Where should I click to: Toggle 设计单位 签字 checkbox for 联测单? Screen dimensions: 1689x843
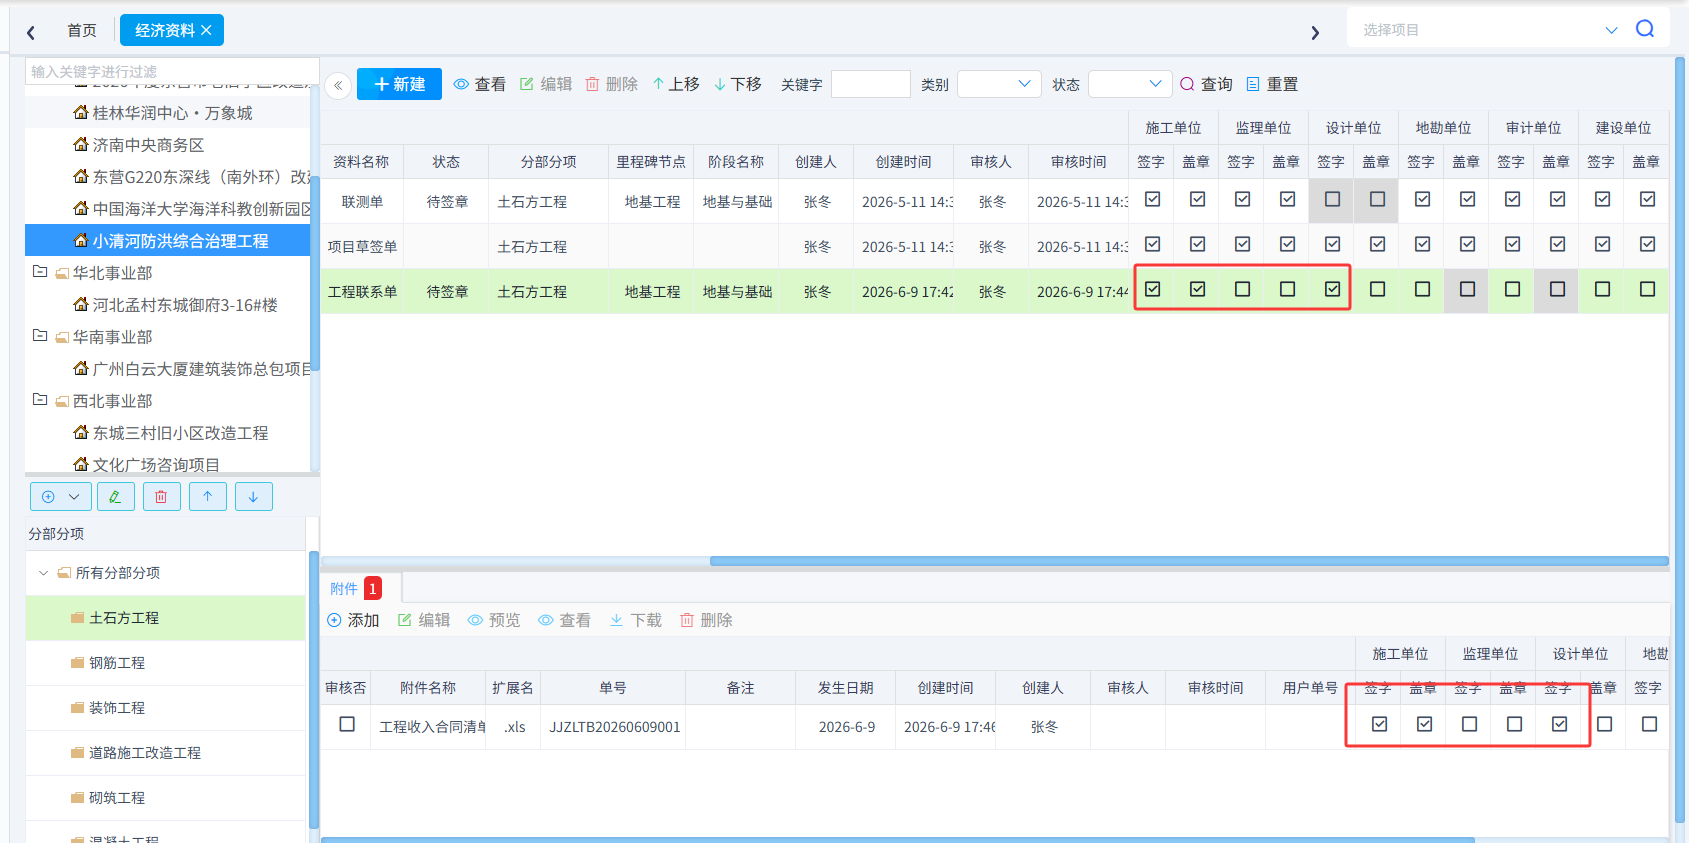coord(1333,200)
